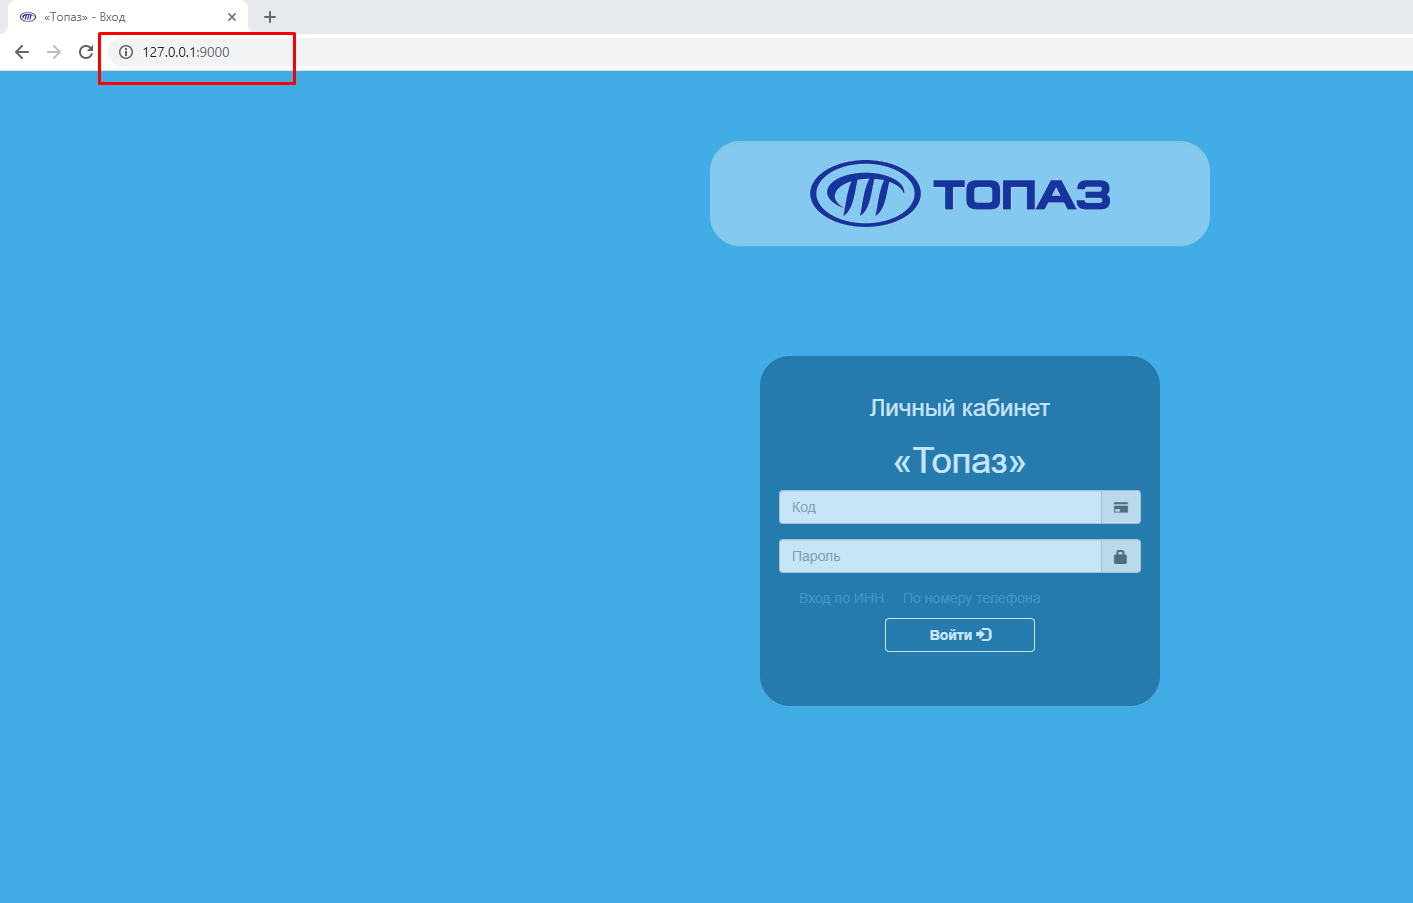Reload the page with refresh icon
The width and height of the screenshot is (1413, 903).
86,52
